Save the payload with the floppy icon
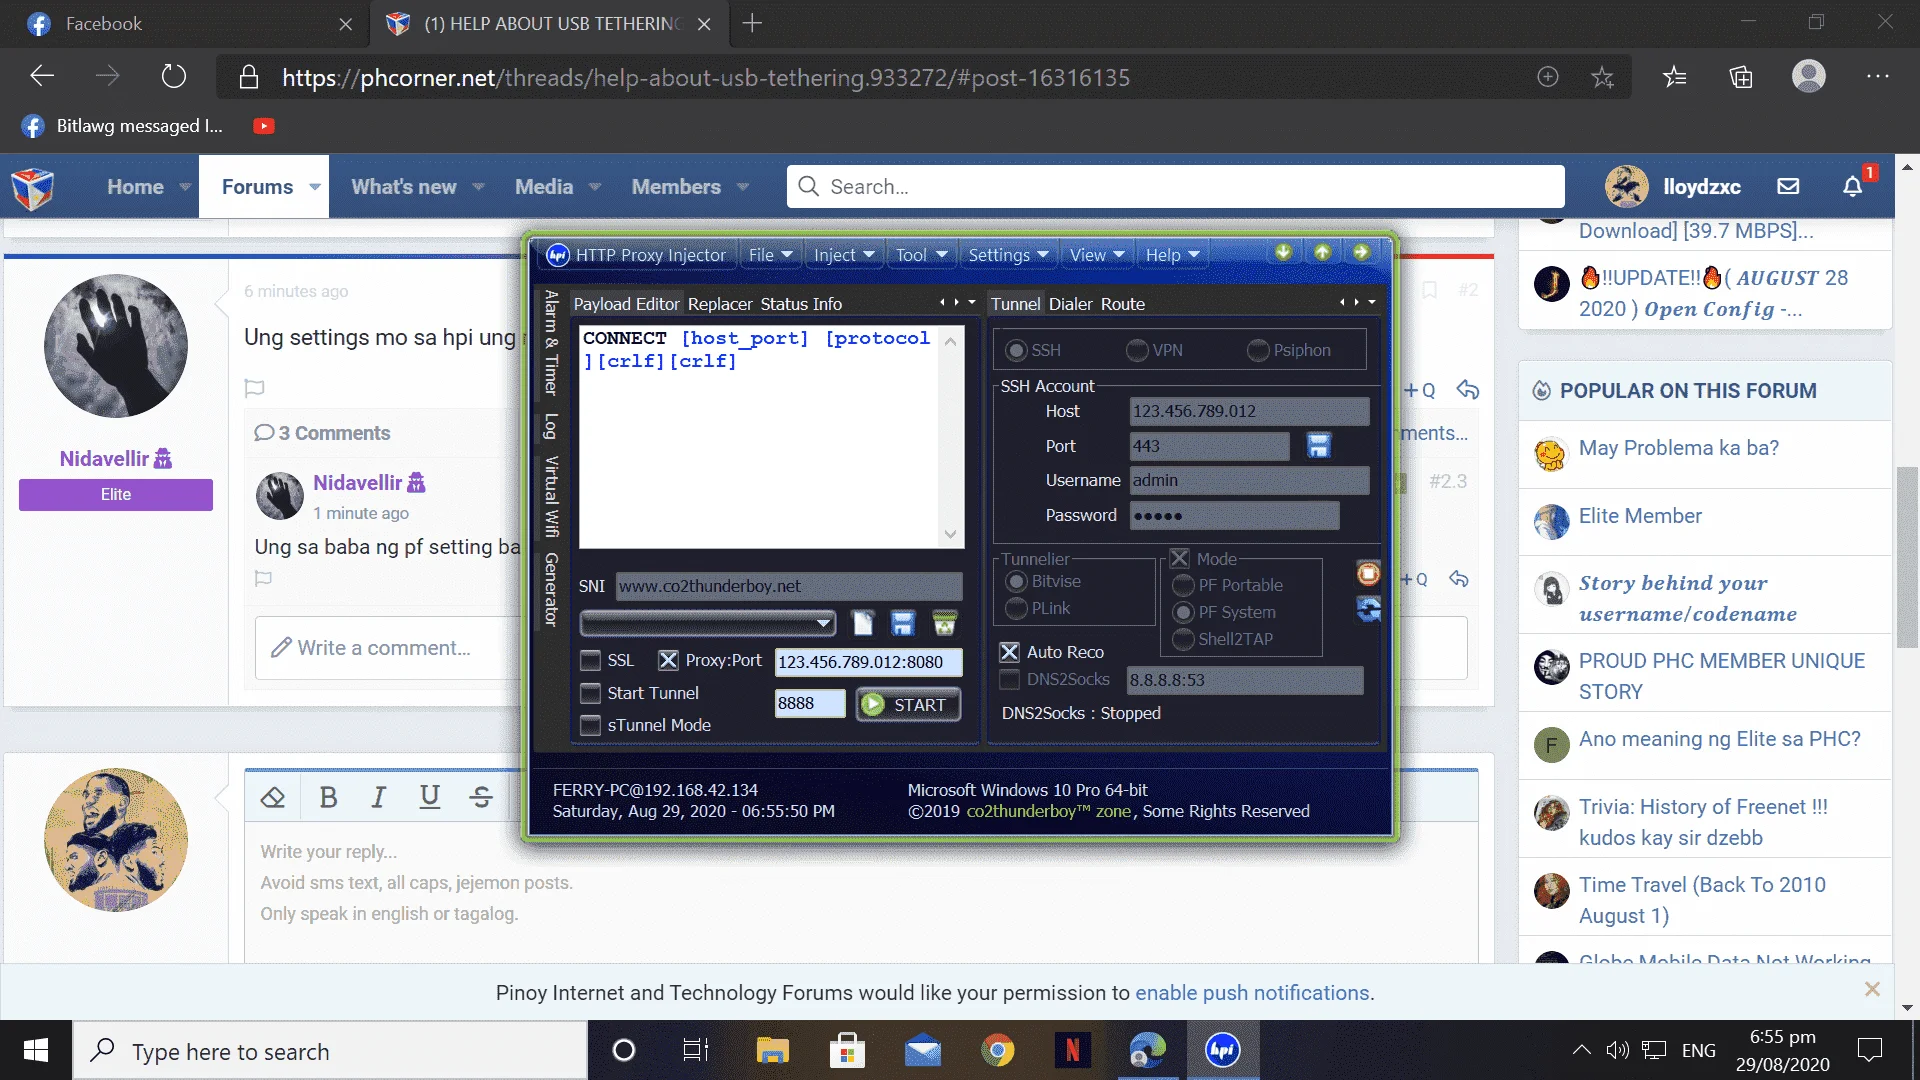1920x1080 pixels. [x=903, y=624]
